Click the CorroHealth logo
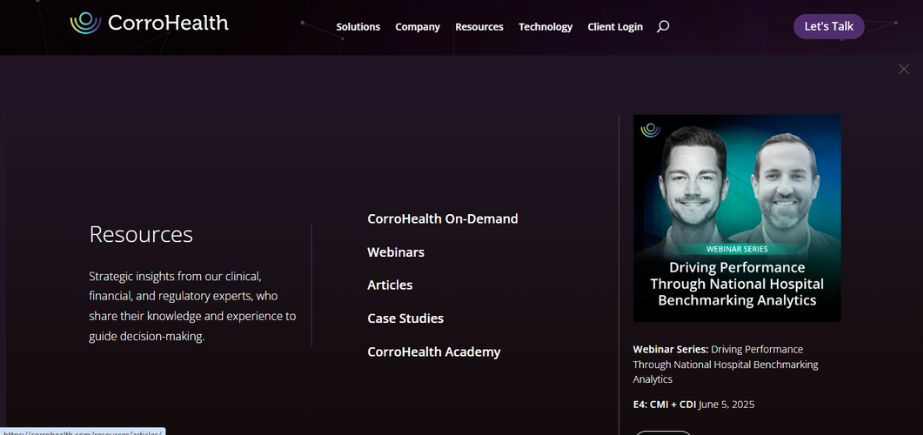Viewport: 923px width, 435px height. (149, 23)
